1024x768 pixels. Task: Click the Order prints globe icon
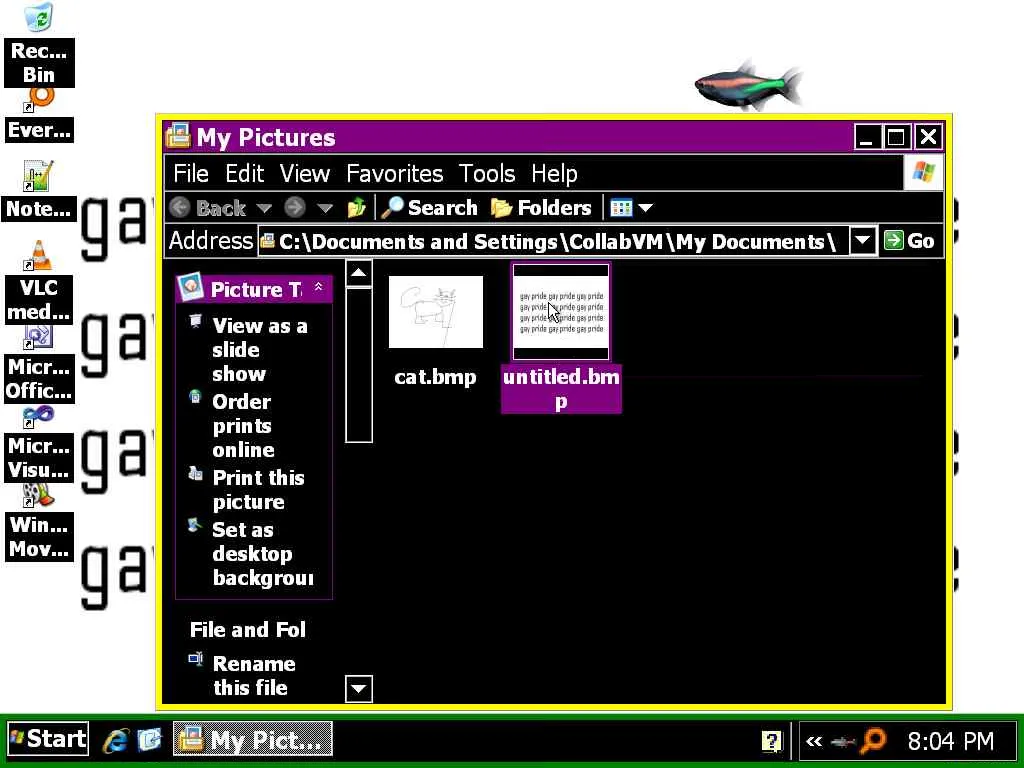(195, 396)
